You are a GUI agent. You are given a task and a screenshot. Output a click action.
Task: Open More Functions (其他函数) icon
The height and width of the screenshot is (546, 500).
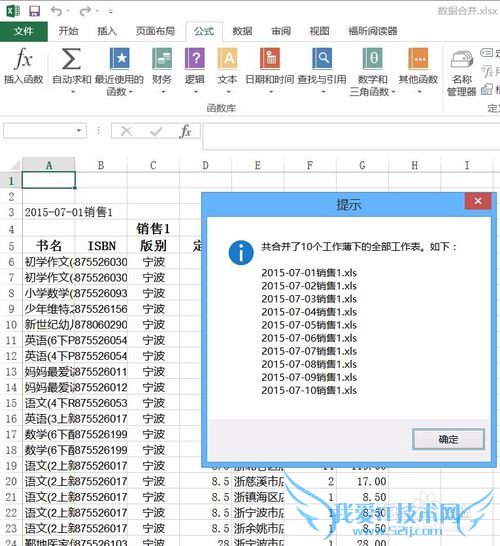418,58
